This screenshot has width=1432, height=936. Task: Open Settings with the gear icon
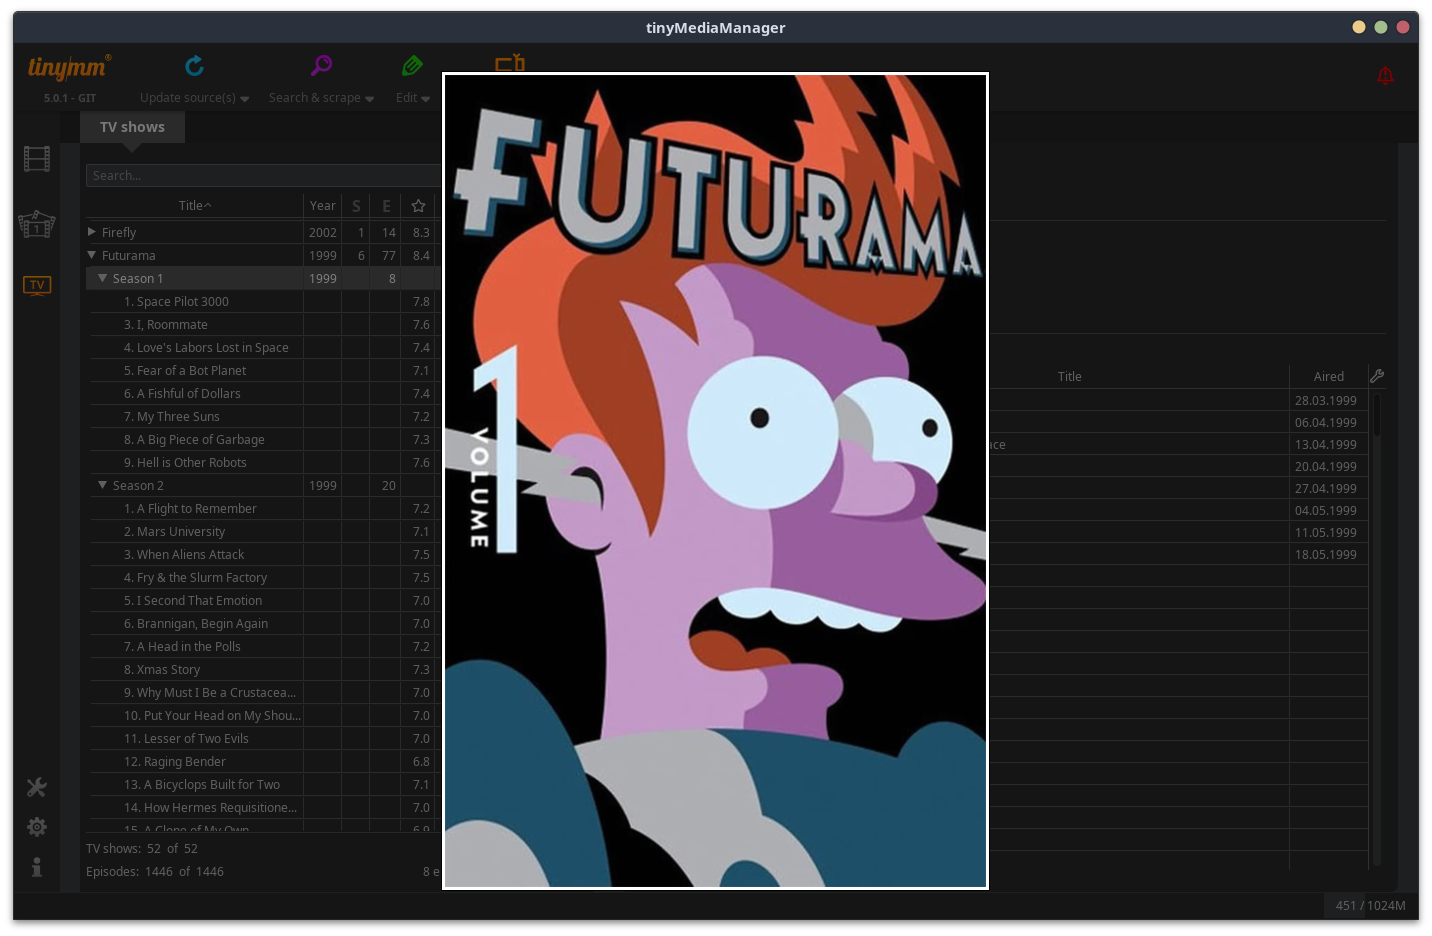(x=37, y=827)
